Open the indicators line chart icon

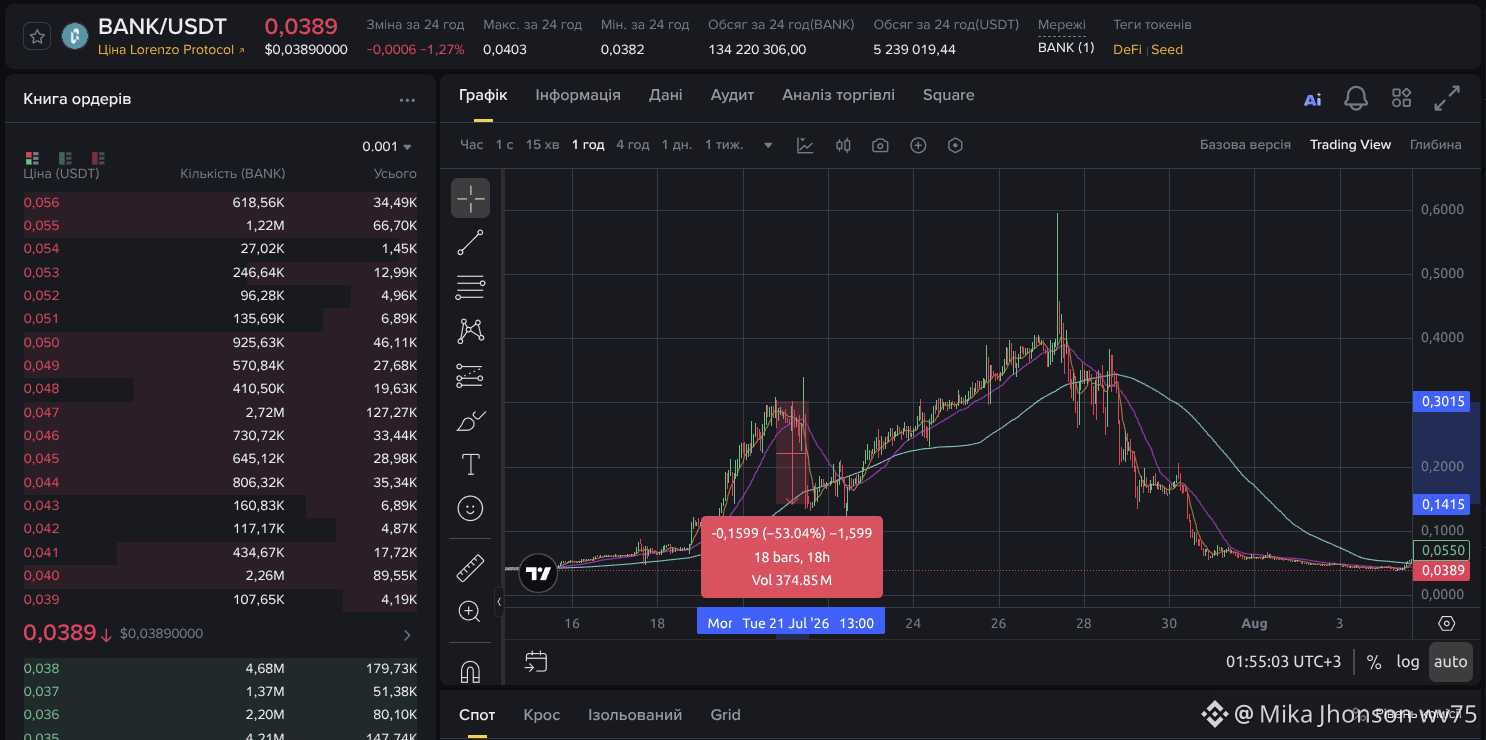click(805, 145)
